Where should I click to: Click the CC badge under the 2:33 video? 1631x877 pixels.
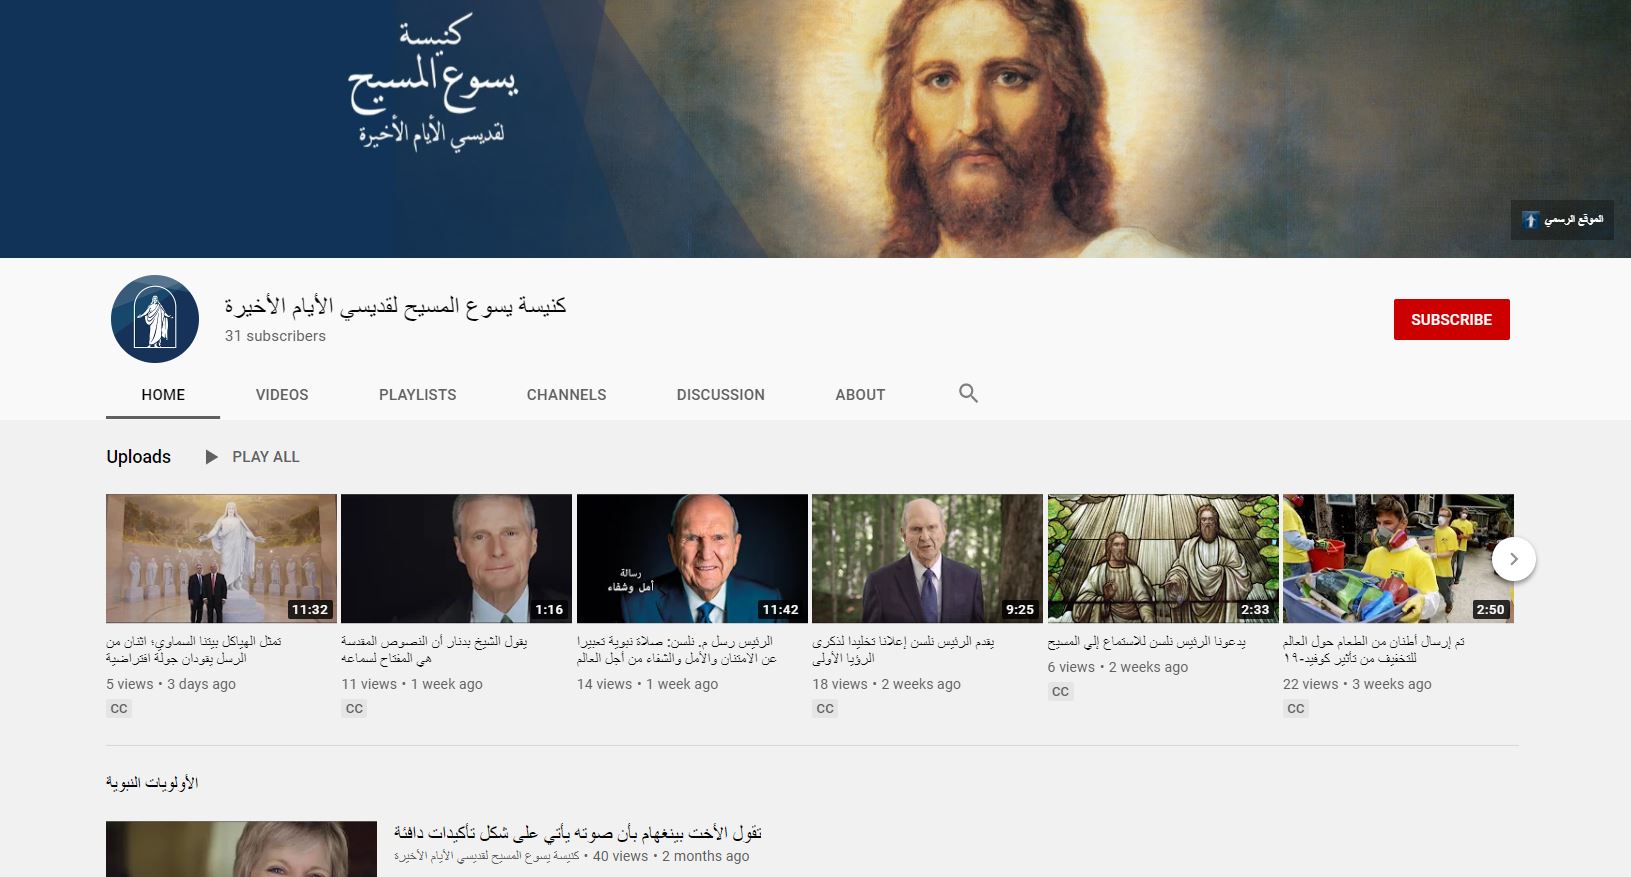(1060, 691)
